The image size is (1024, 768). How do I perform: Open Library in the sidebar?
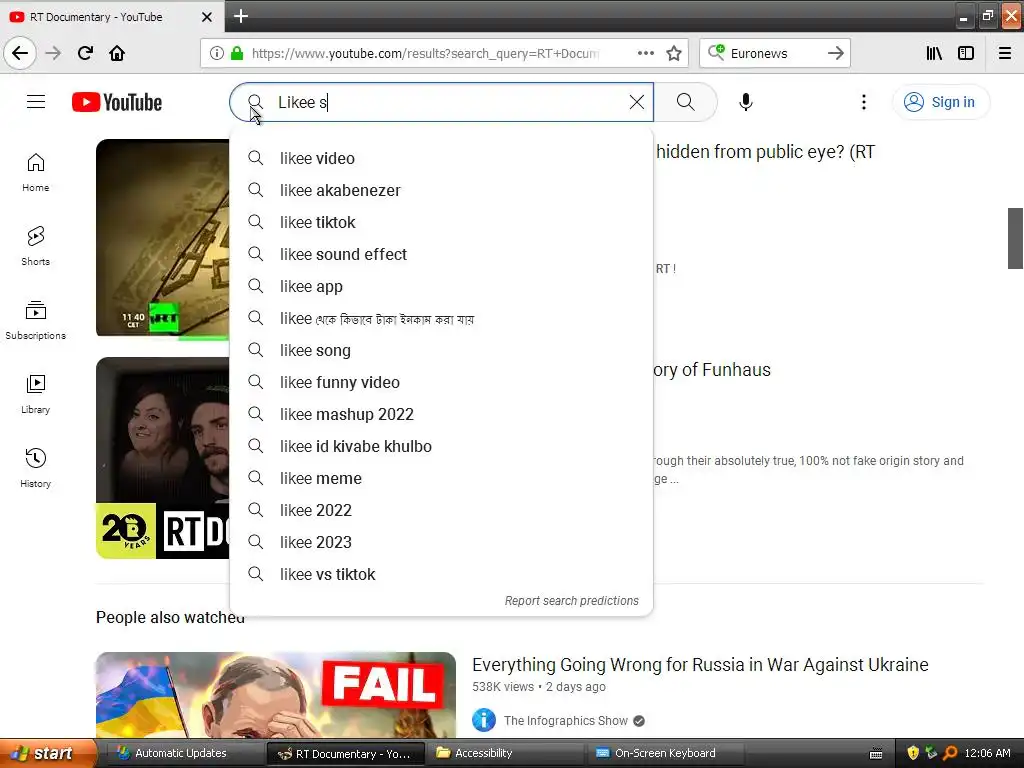(36, 394)
